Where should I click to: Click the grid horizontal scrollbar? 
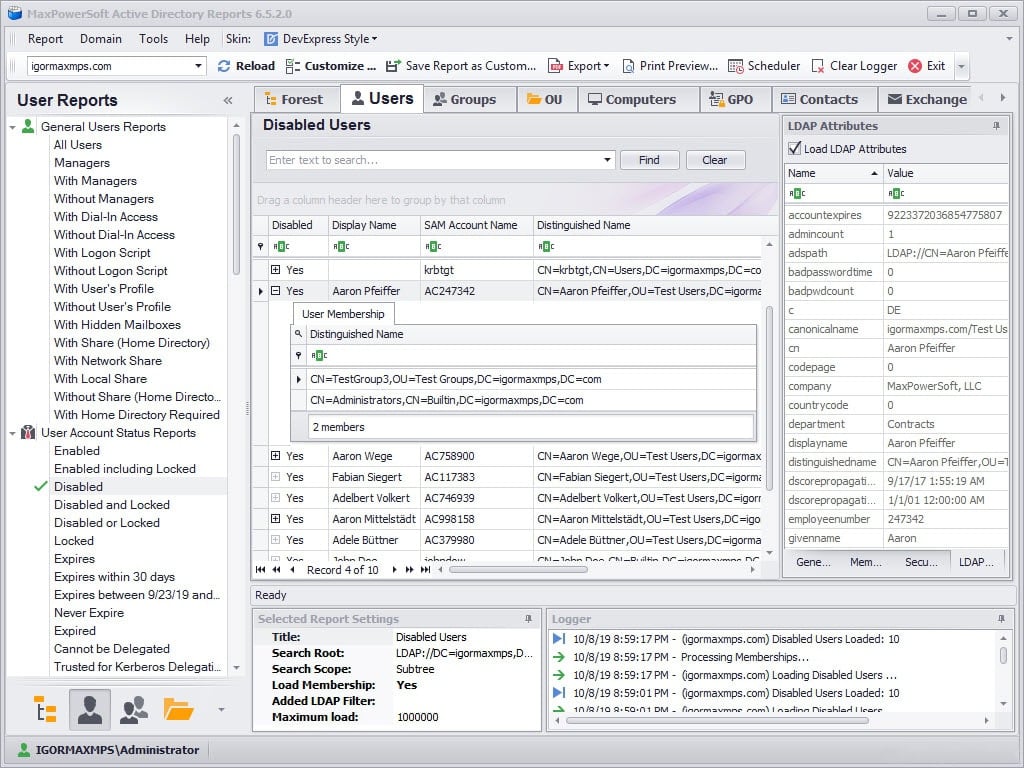[x=519, y=569]
